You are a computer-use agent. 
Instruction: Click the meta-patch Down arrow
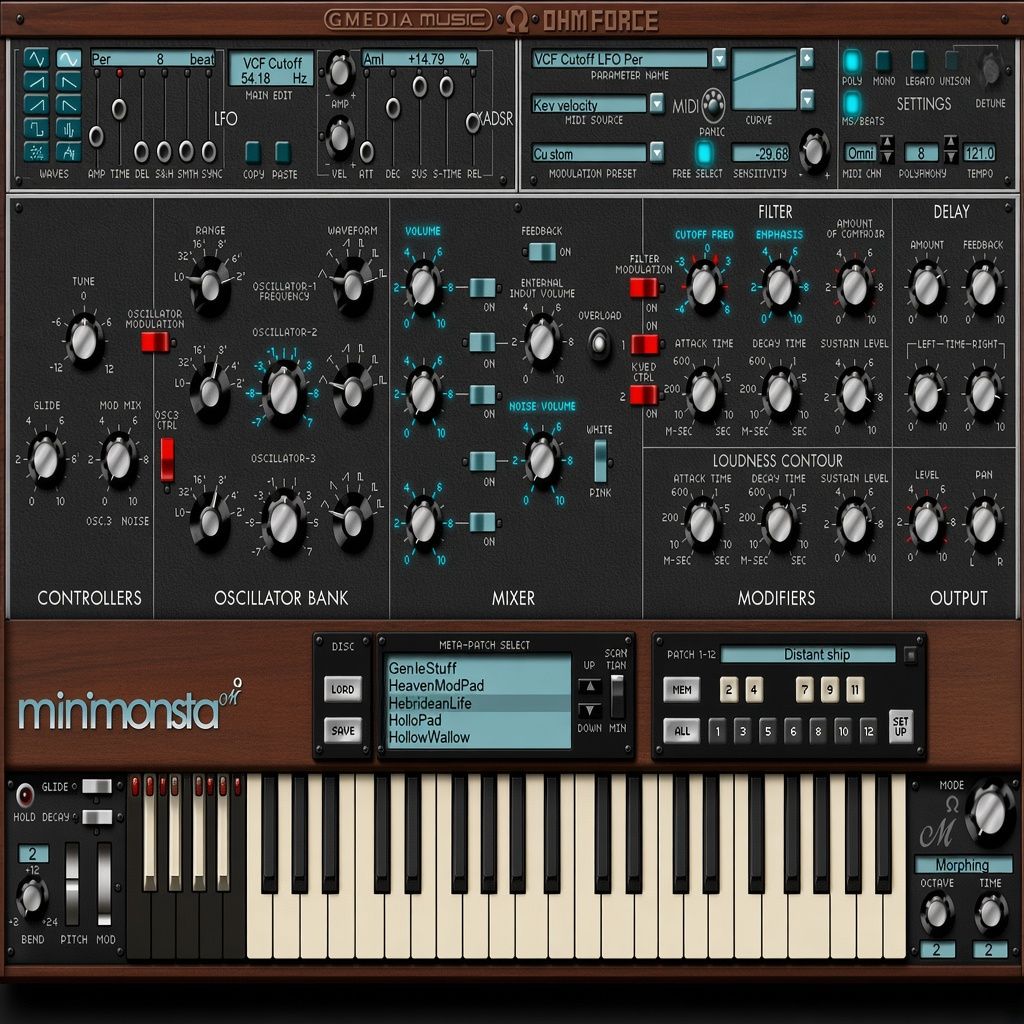(590, 710)
